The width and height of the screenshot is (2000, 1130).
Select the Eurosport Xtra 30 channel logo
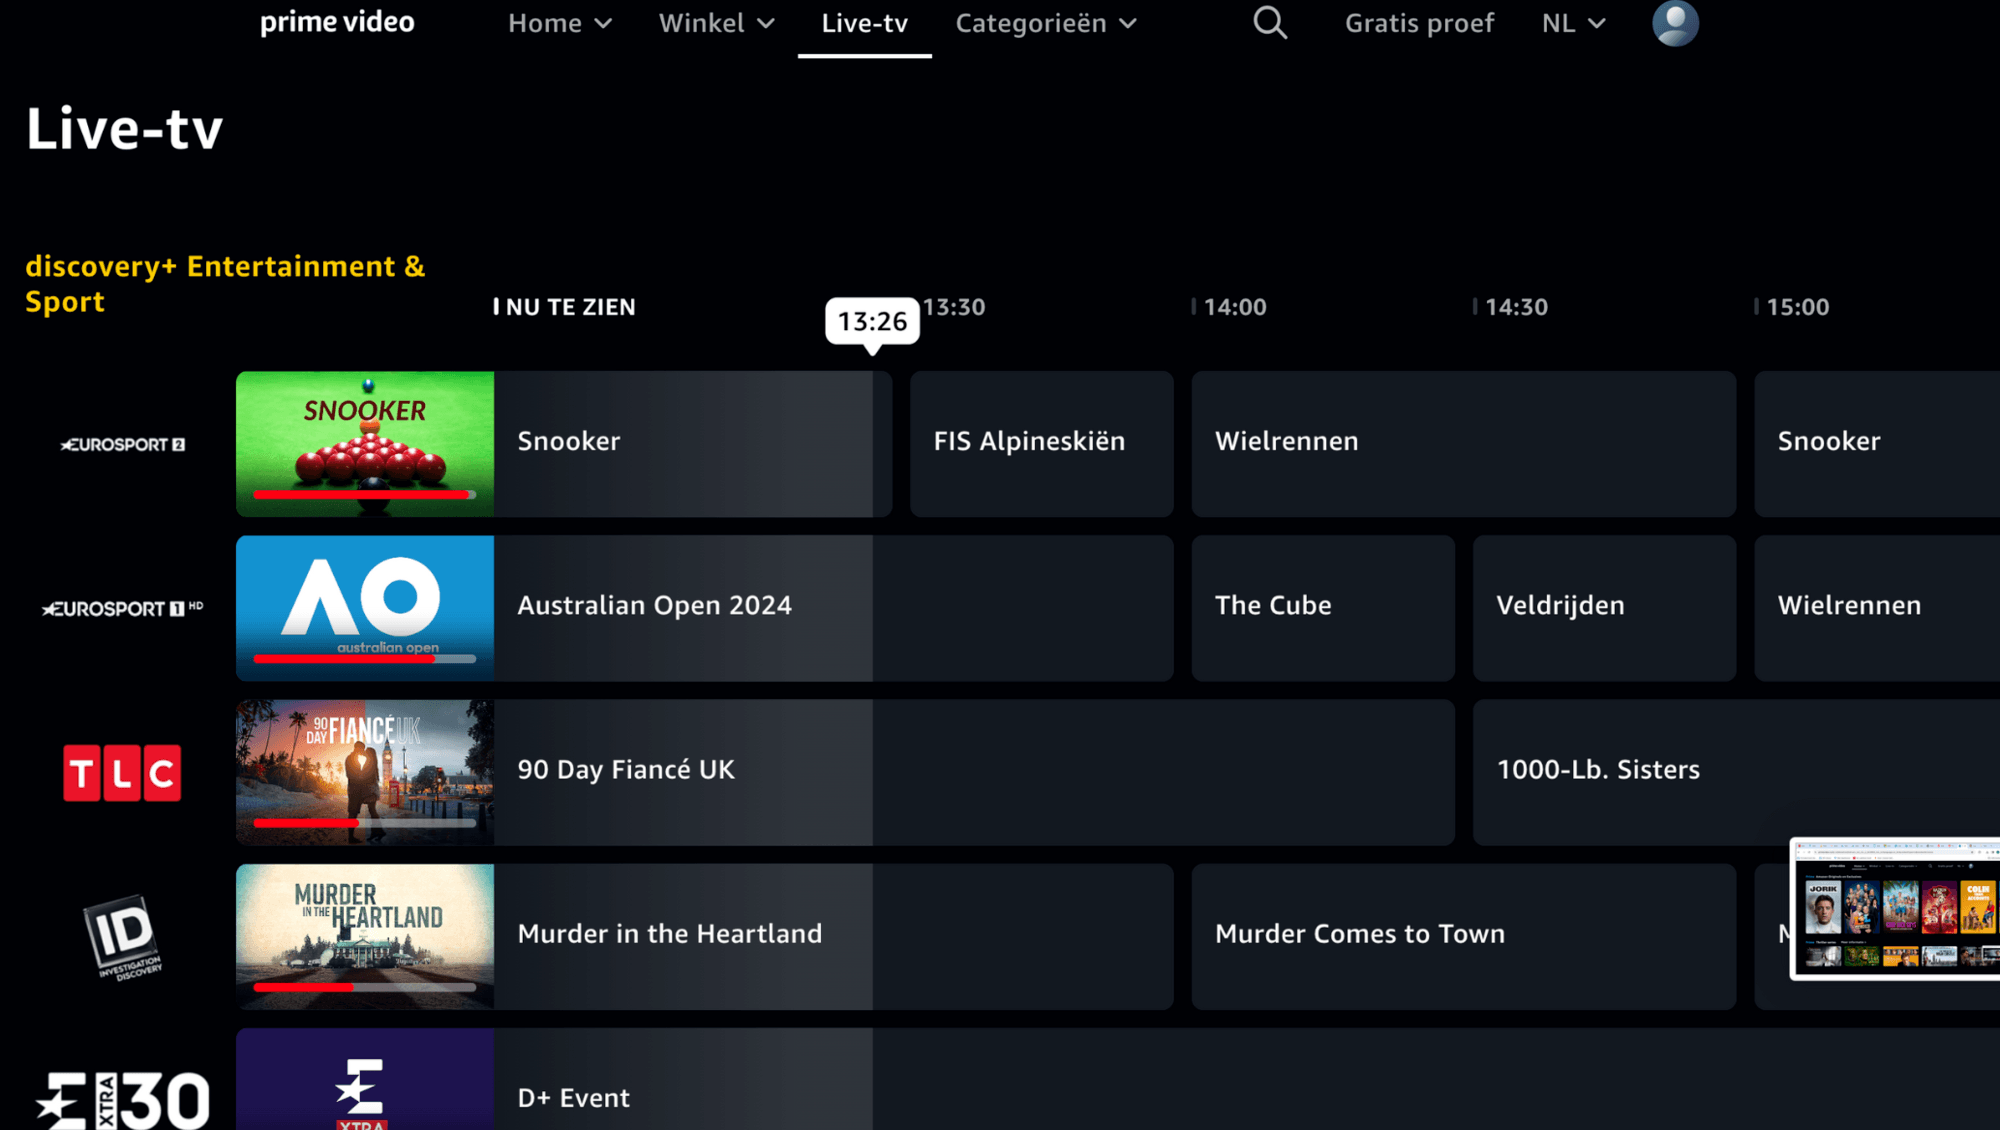[122, 1100]
